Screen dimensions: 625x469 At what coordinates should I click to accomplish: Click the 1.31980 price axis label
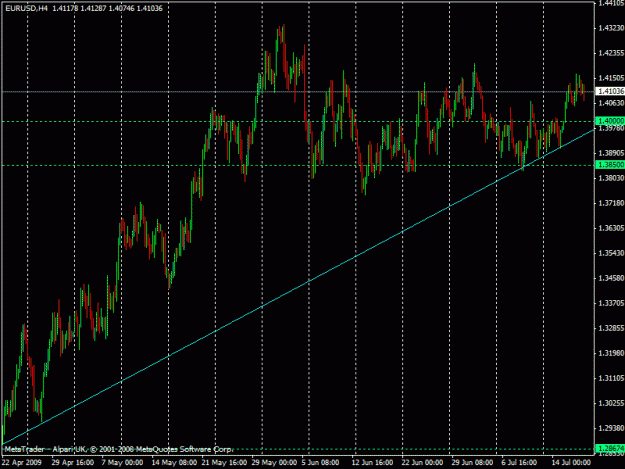pyautogui.click(x=611, y=353)
